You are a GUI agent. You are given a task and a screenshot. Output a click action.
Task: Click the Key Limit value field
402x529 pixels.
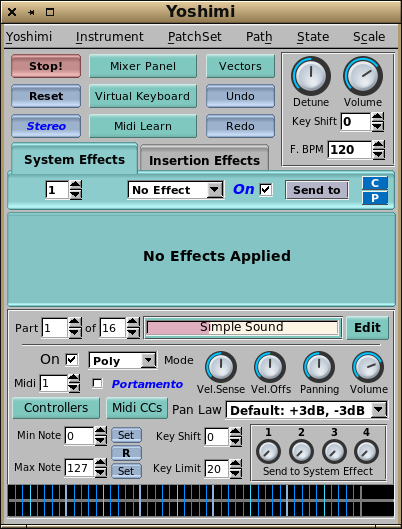[217, 469]
